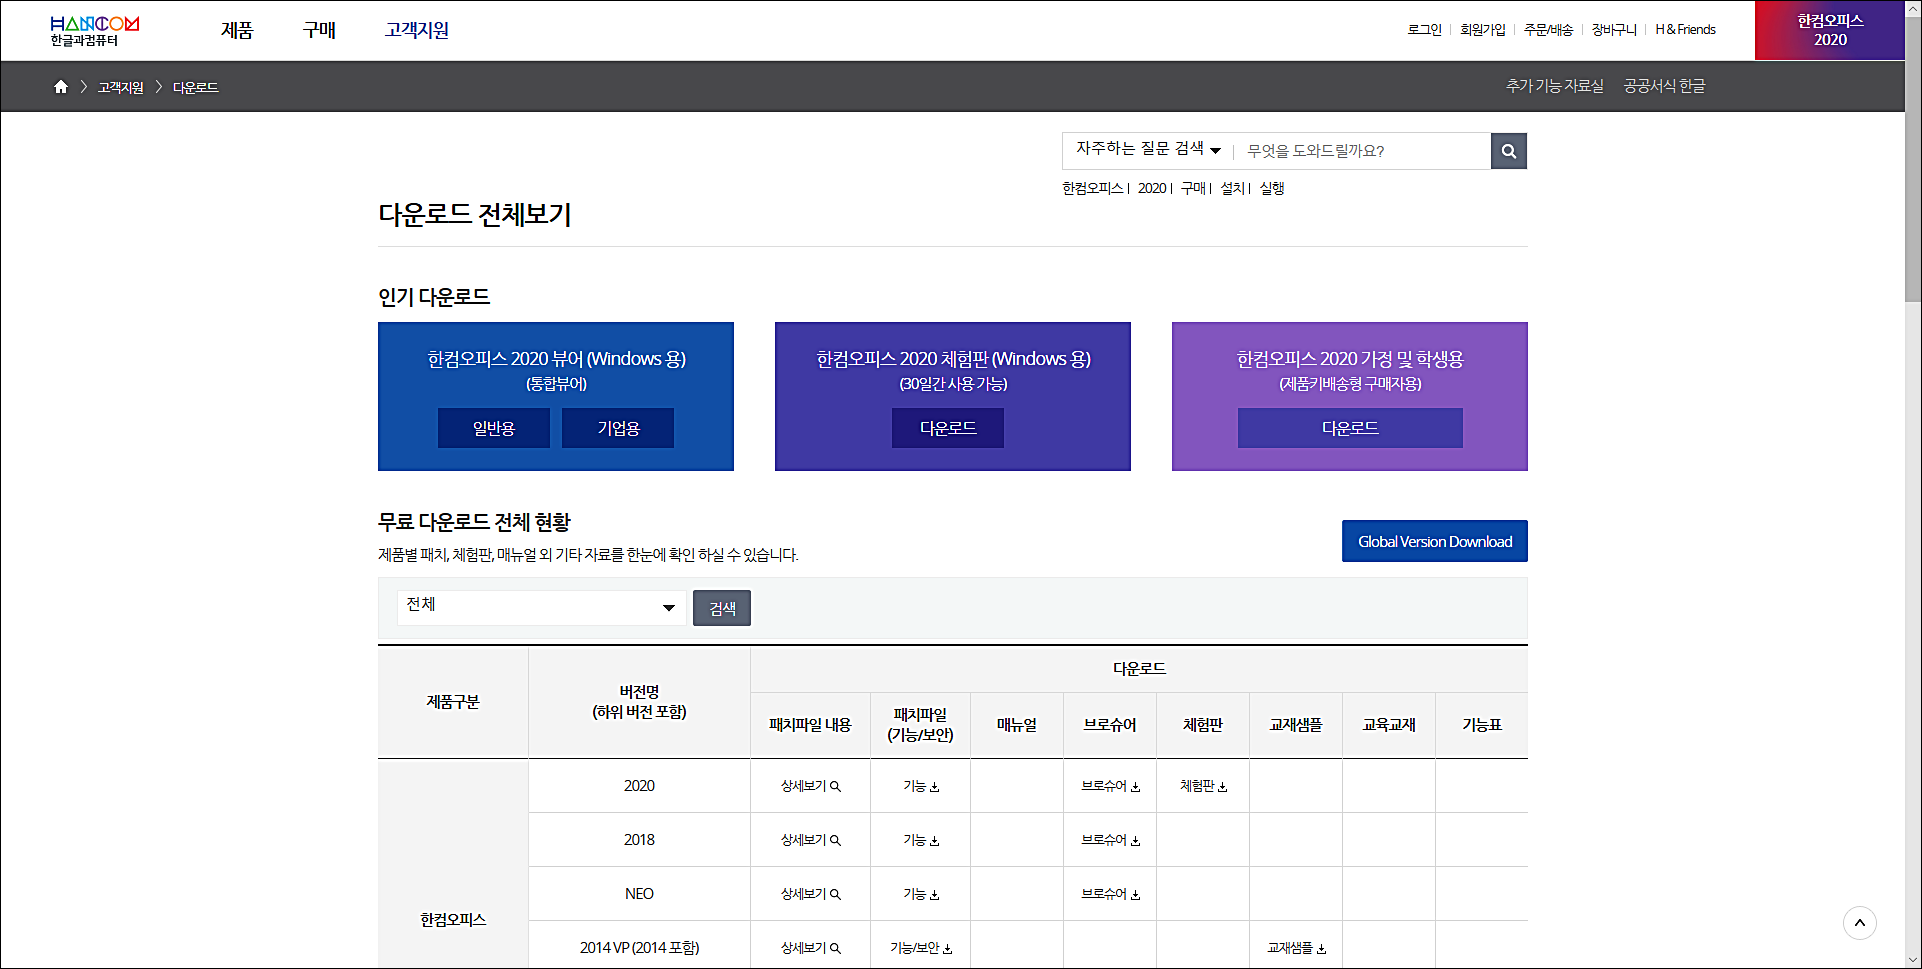Image resolution: width=1922 pixels, height=969 pixels.
Task: Click the 2020 keyword tag
Action: (x=1152, y=188)
